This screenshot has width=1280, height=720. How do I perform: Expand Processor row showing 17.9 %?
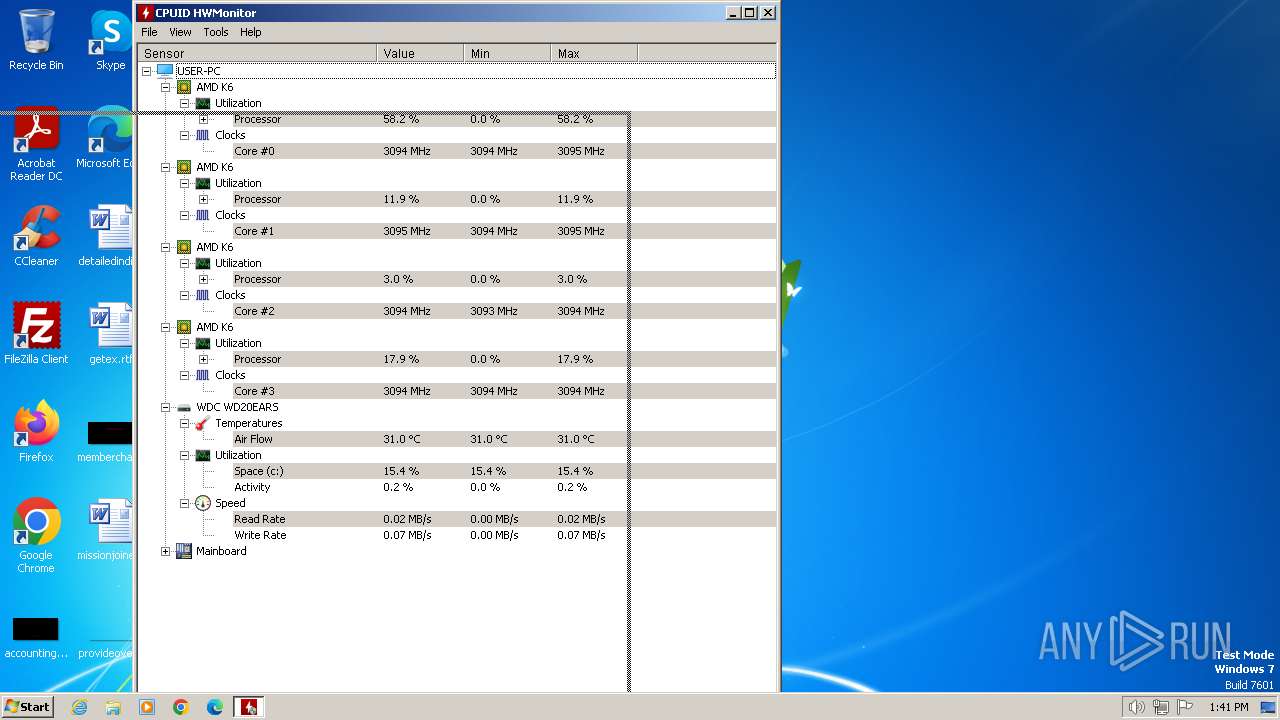pyautogui.click(x=204, y=359)
